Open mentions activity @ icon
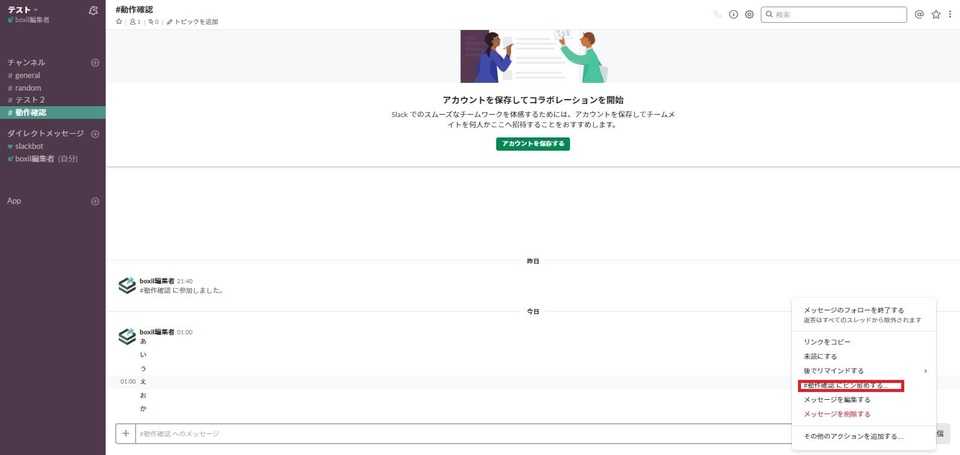Screen dimensions: 960x455 point(919,14)
